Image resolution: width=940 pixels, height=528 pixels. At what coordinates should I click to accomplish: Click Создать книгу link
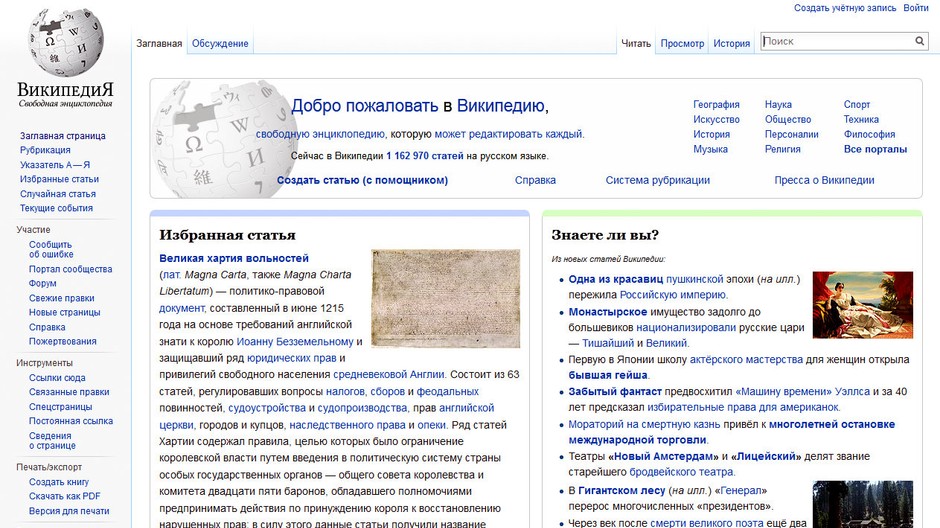pos(59,482)
